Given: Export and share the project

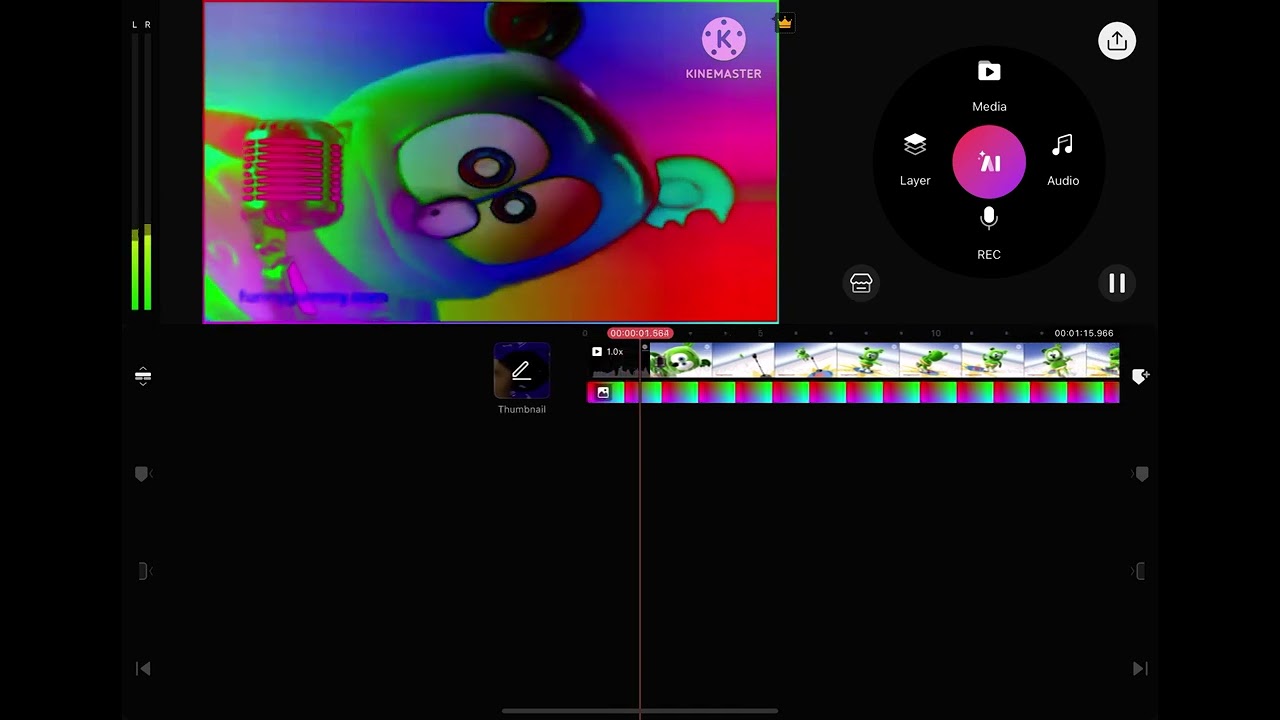Looking at the screenshot, I should (x=1117, y=41).
